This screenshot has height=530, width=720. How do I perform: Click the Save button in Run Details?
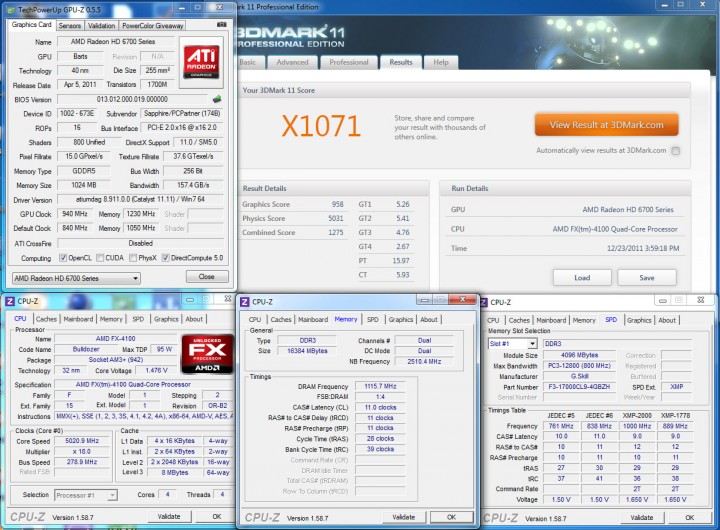click(x=647, y=277)
